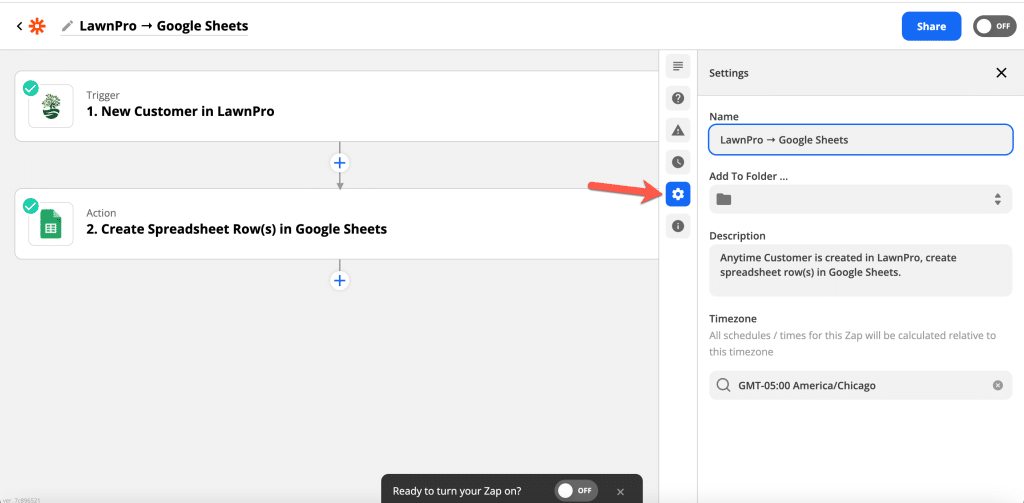Edit the Zap title LawnPro → Google Sheets

coord(164,26)
